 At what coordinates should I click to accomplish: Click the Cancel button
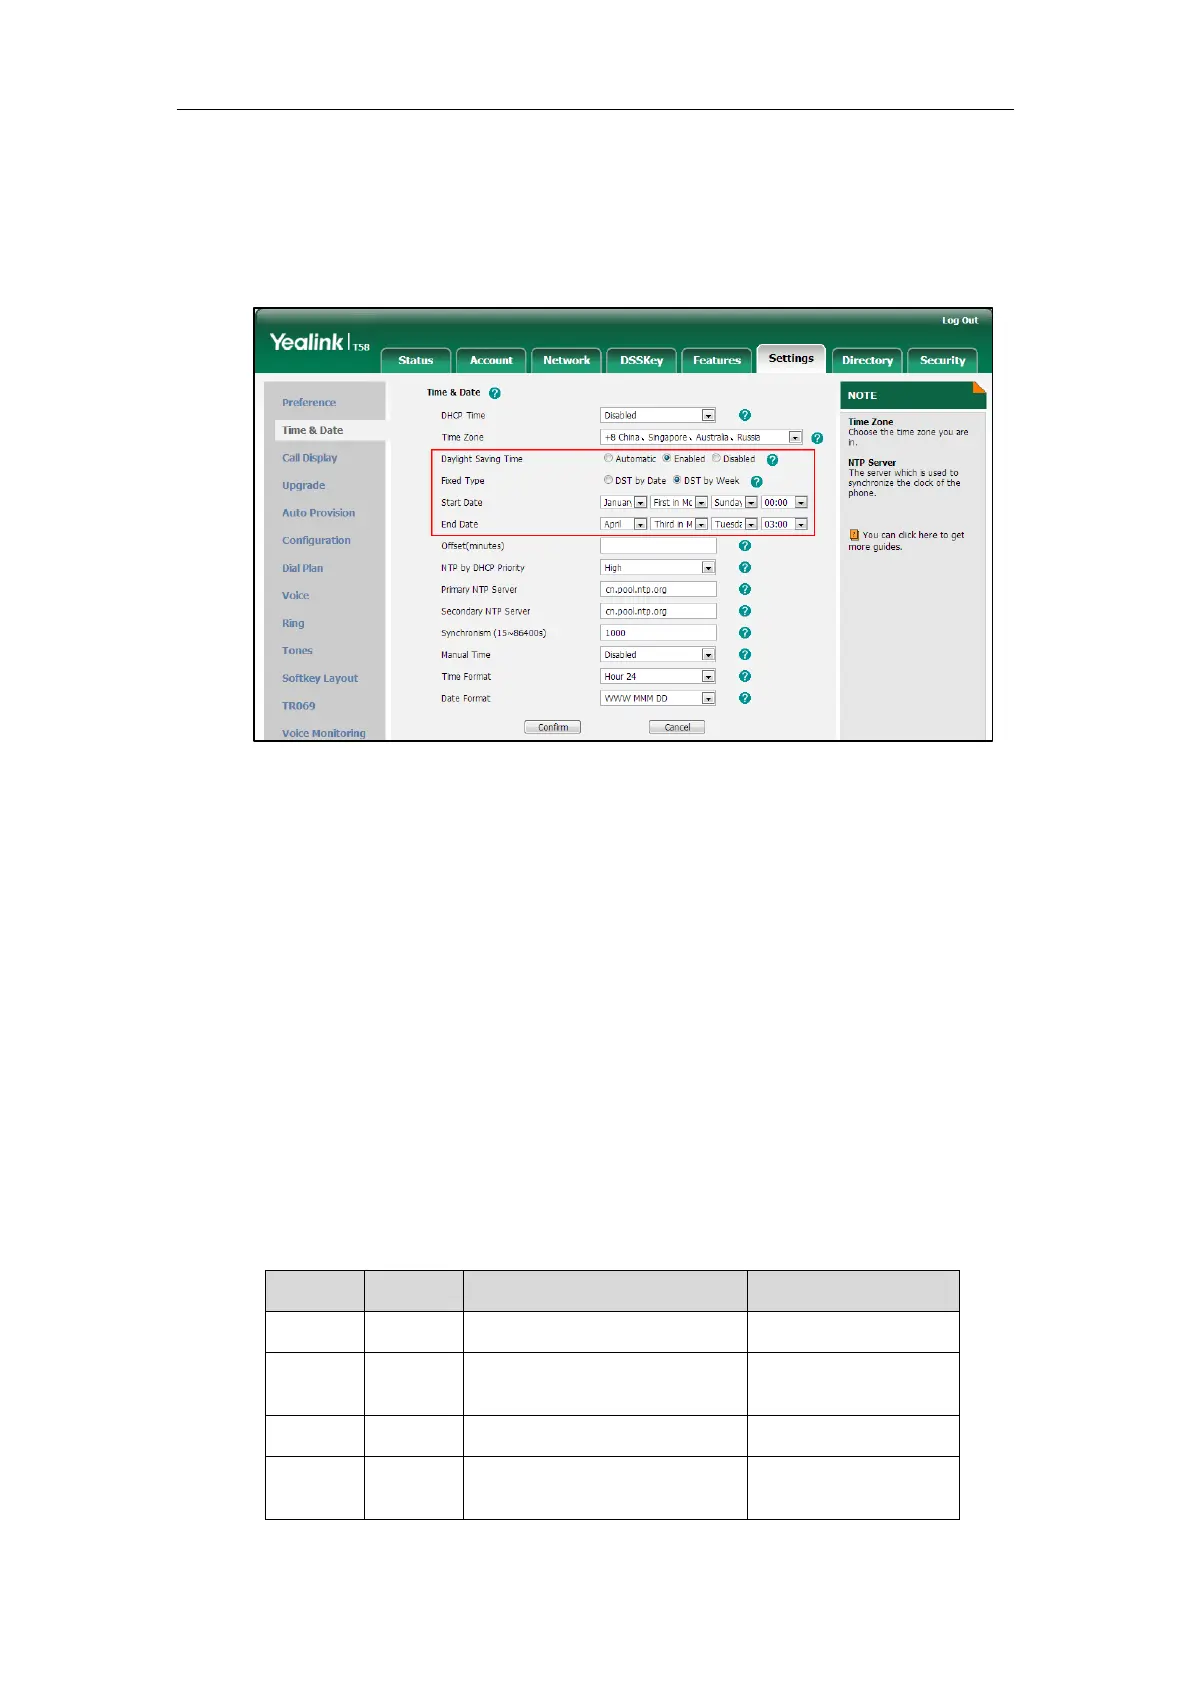(x=677, y=727)
